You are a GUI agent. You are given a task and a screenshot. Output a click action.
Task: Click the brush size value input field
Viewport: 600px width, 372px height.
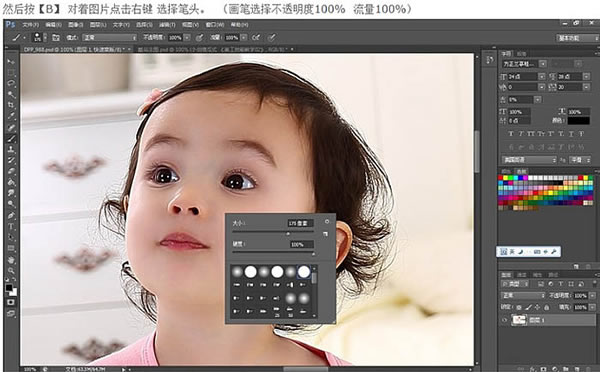301,223
